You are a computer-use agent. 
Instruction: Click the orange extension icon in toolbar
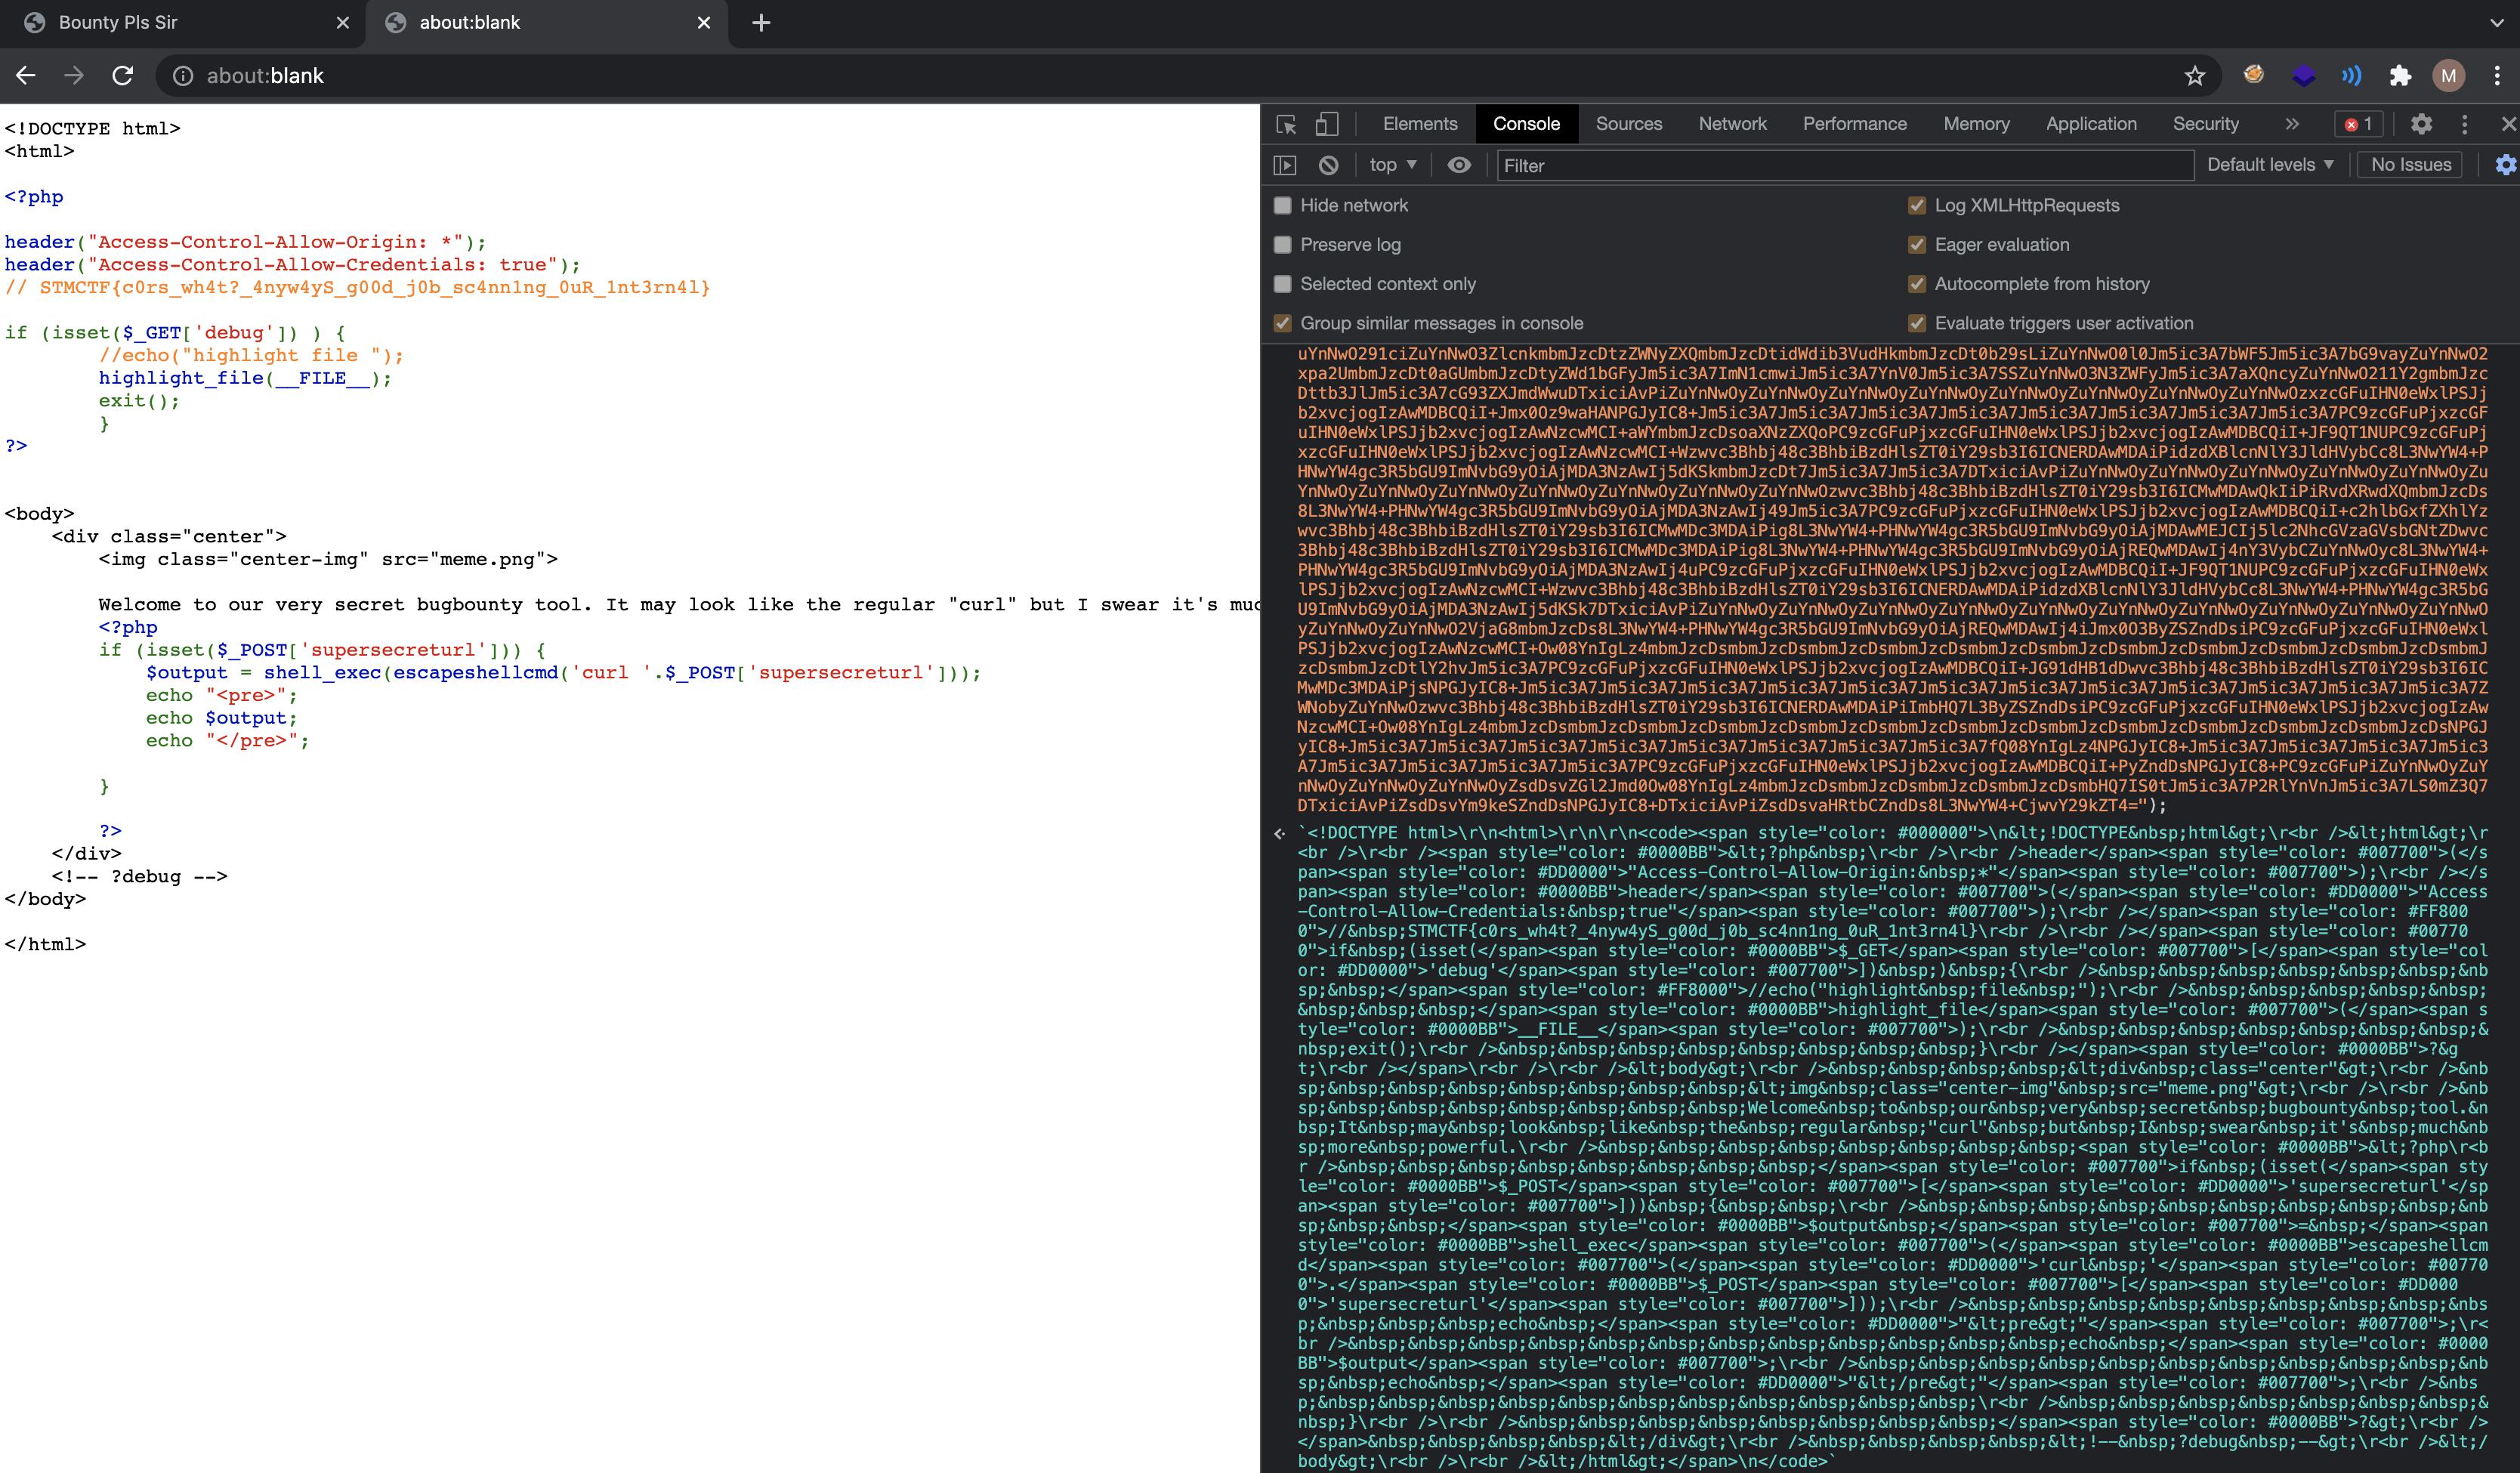[x=2254, y=75]
